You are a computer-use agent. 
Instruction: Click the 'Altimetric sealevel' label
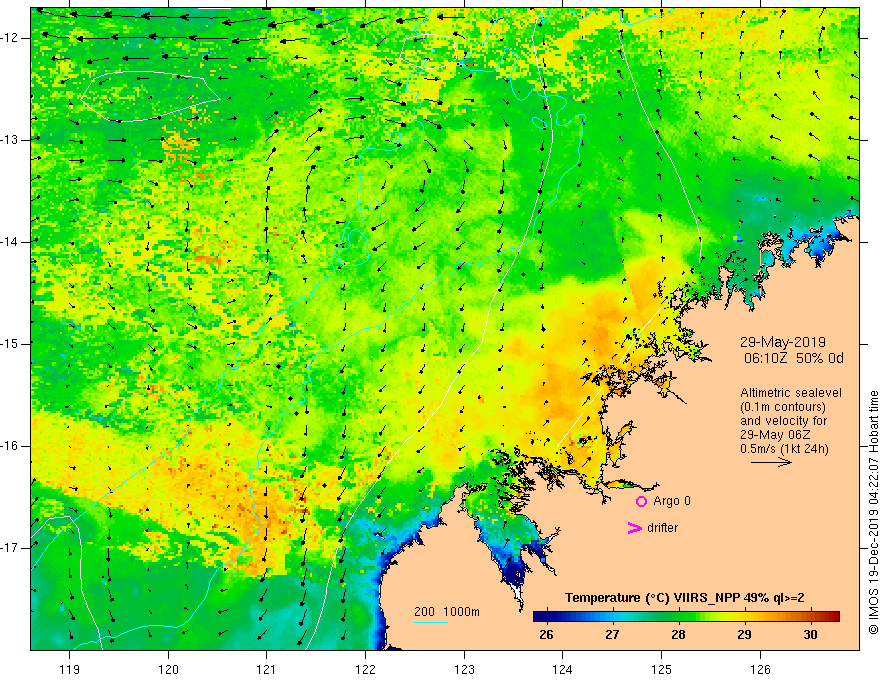point(791,393)
